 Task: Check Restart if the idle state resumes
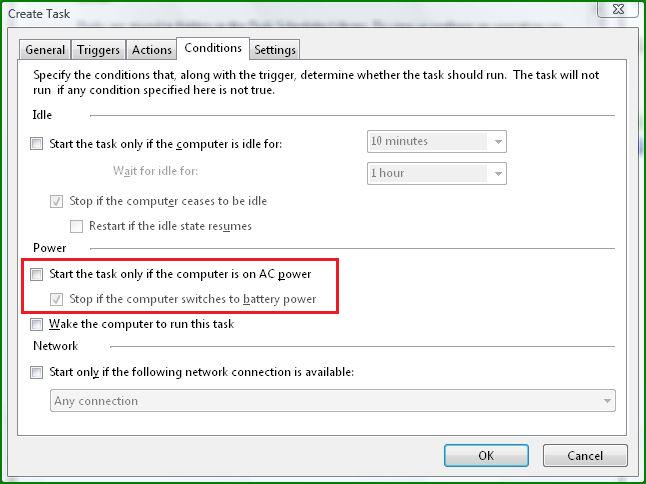coord(76,226)
